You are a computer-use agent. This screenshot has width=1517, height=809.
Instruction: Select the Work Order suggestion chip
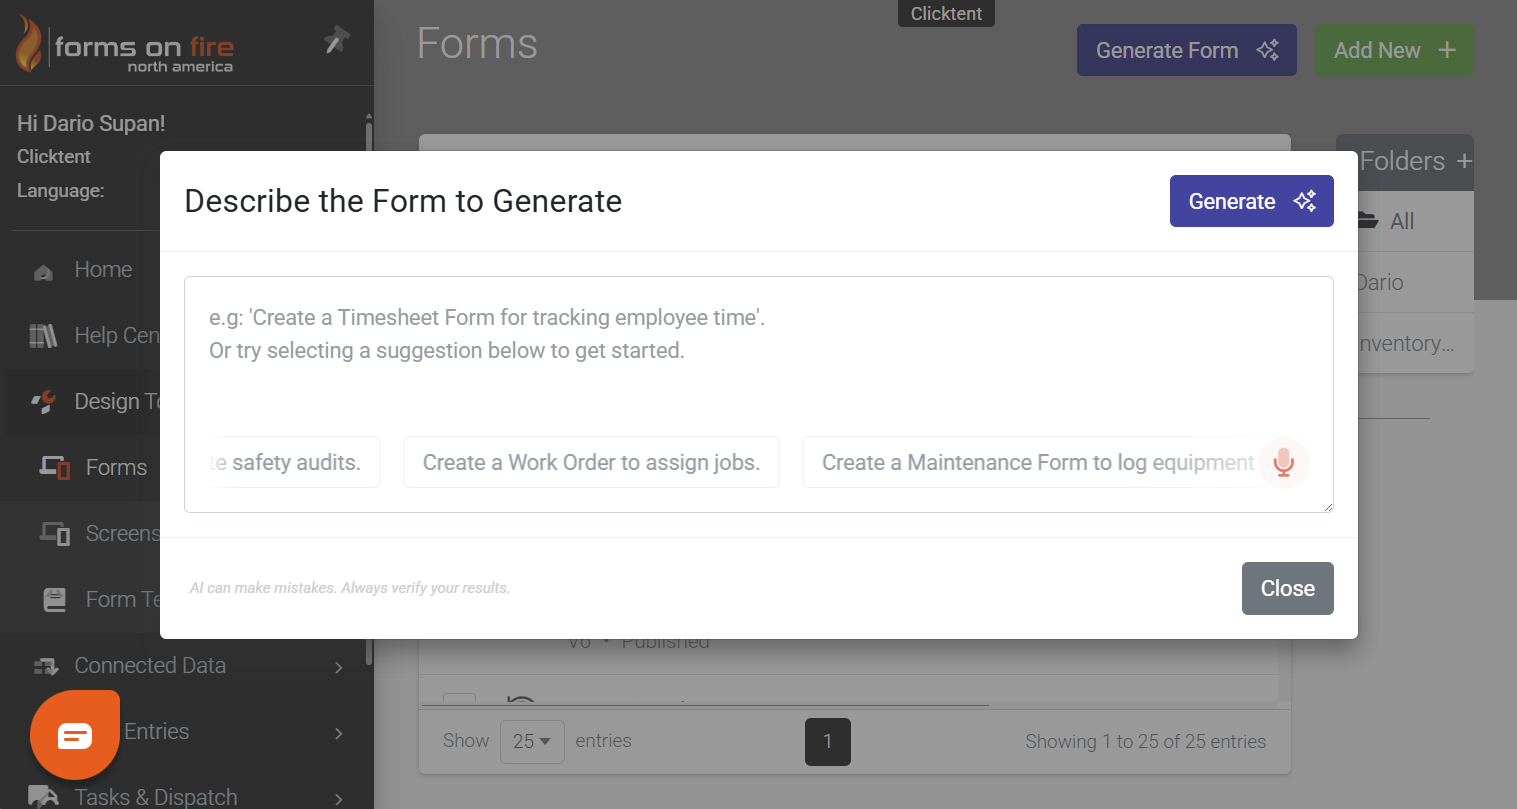tap(591, 462)
